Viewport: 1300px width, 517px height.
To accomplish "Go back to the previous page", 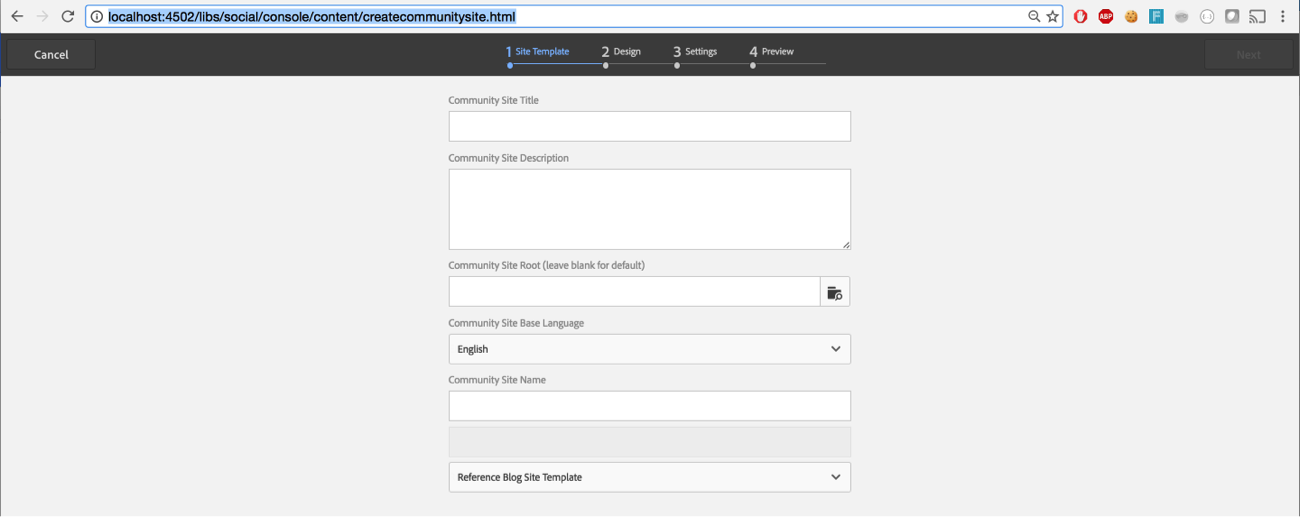I will 17,16.
